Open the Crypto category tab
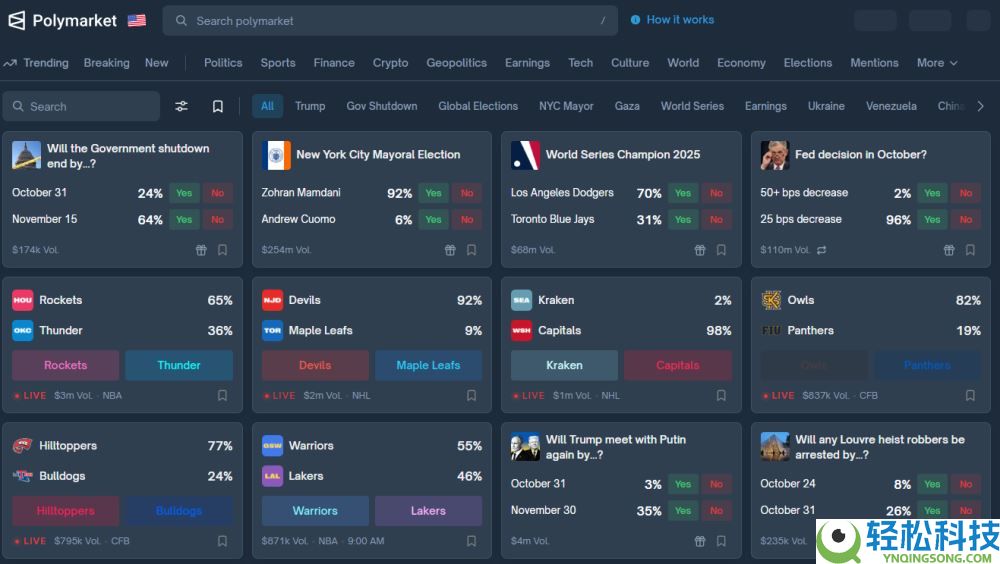Screen dimensions: 1000x564 pos(390,63)
